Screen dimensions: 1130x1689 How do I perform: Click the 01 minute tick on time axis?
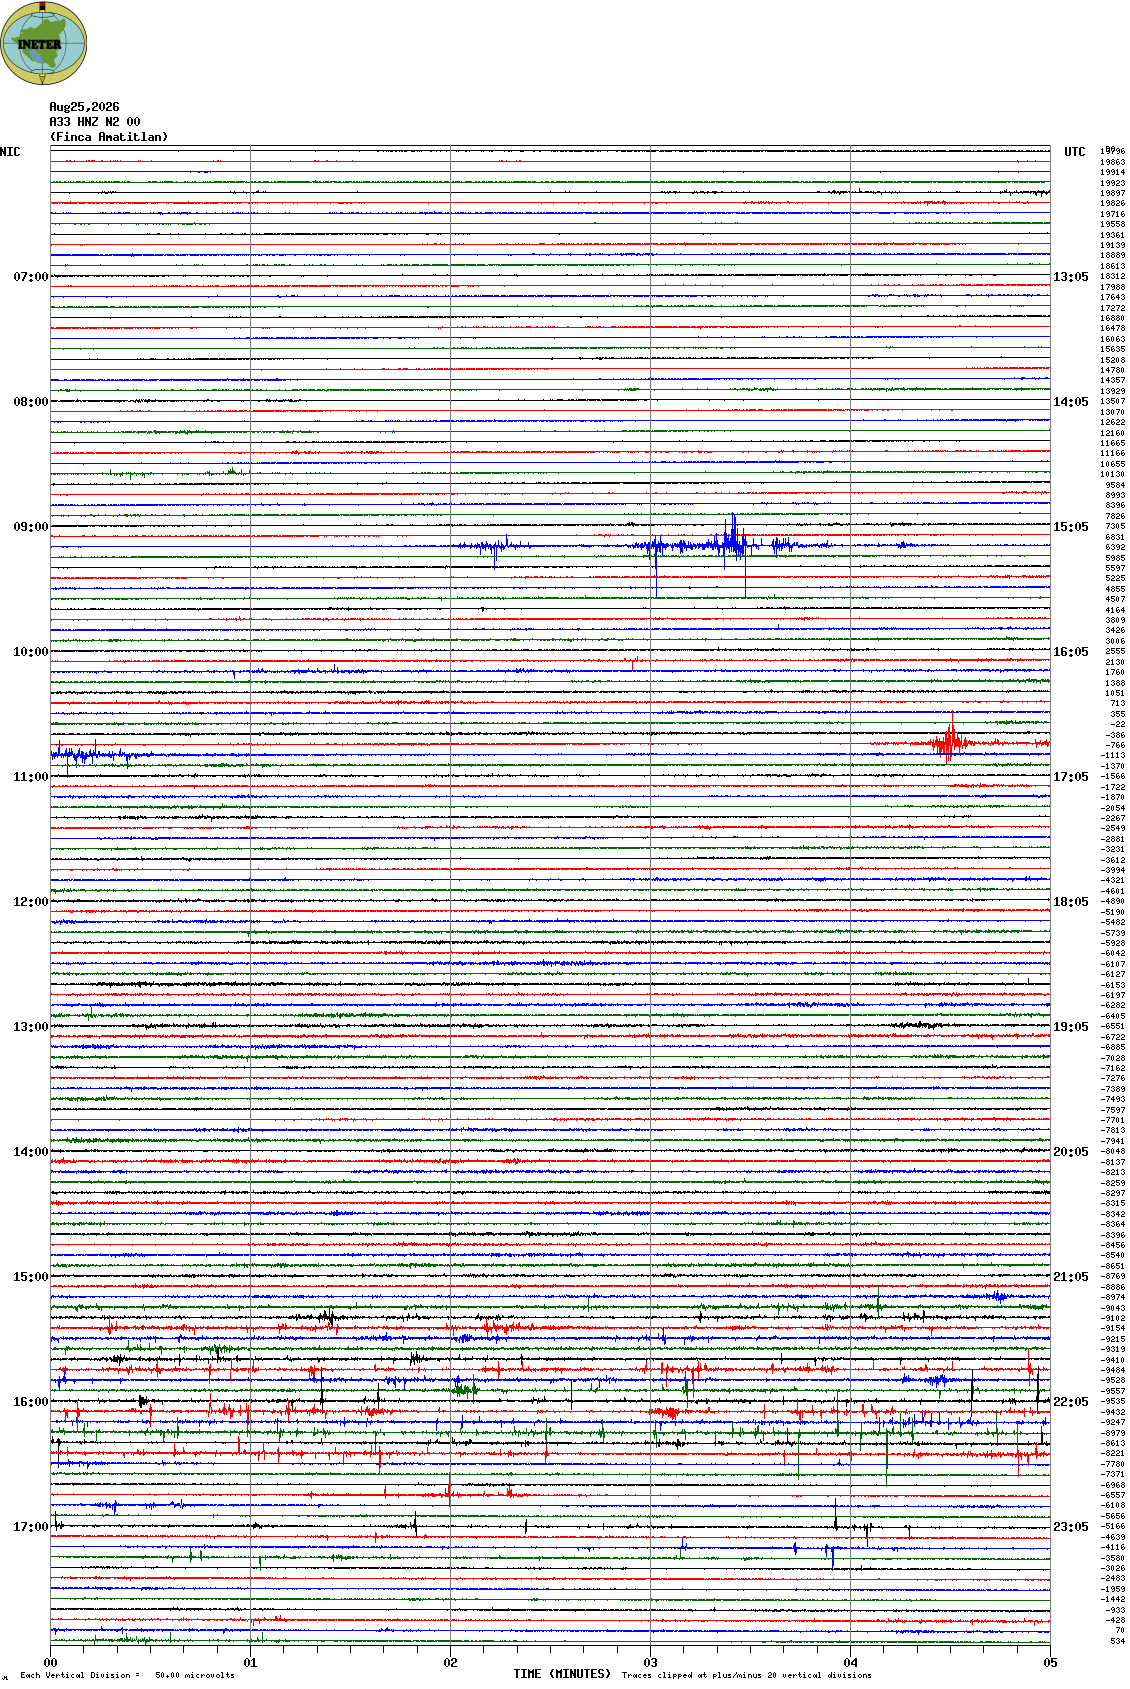pos(250,1663)
